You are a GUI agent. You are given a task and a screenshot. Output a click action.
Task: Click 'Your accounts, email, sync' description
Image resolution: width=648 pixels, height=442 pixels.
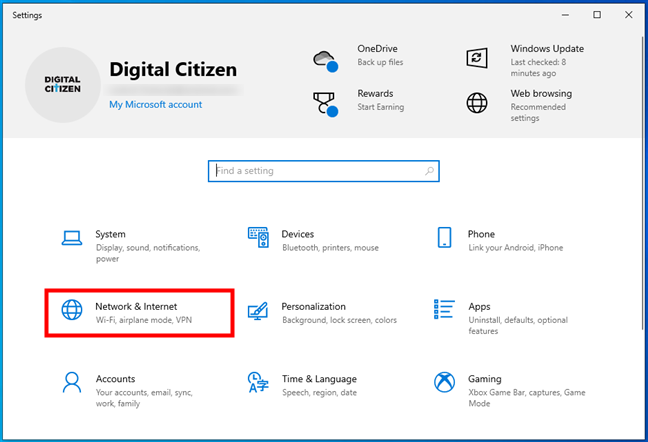(144, 398)
